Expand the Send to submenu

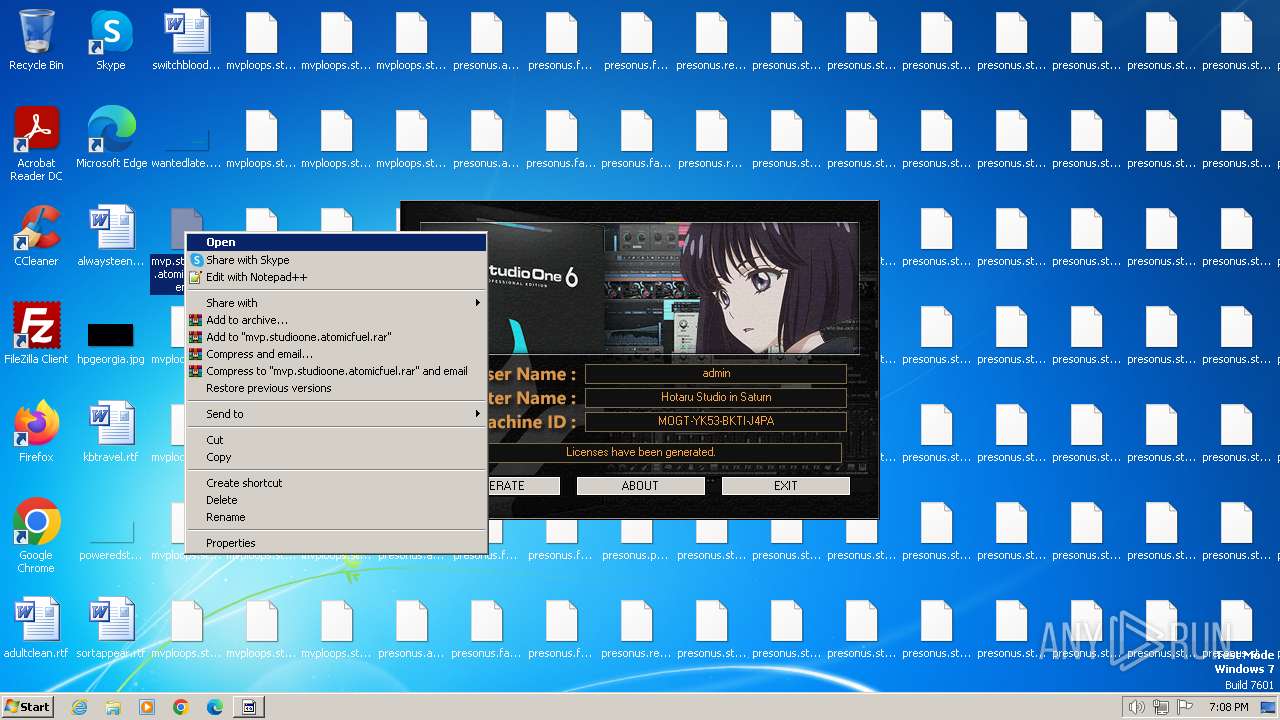[x=337, y=414]
